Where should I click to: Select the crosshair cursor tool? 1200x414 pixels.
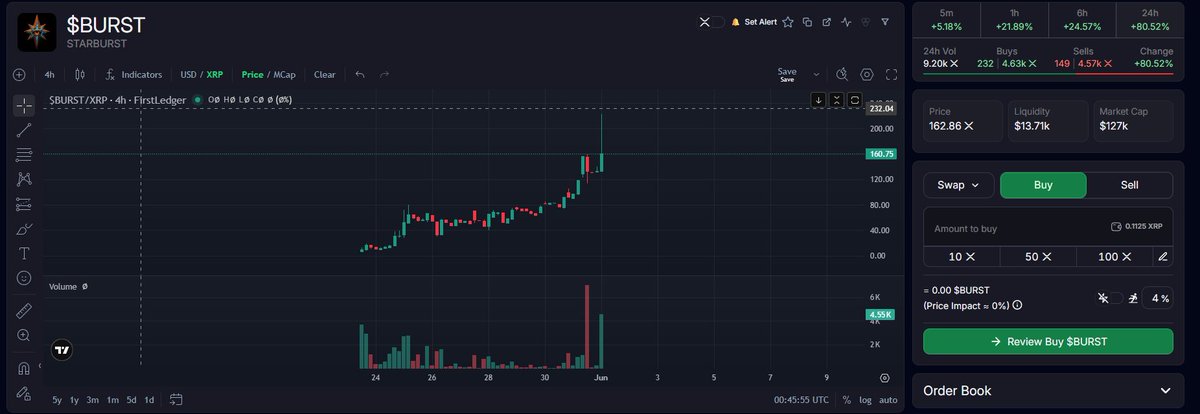pyautogui.click(x=25, y=106)
